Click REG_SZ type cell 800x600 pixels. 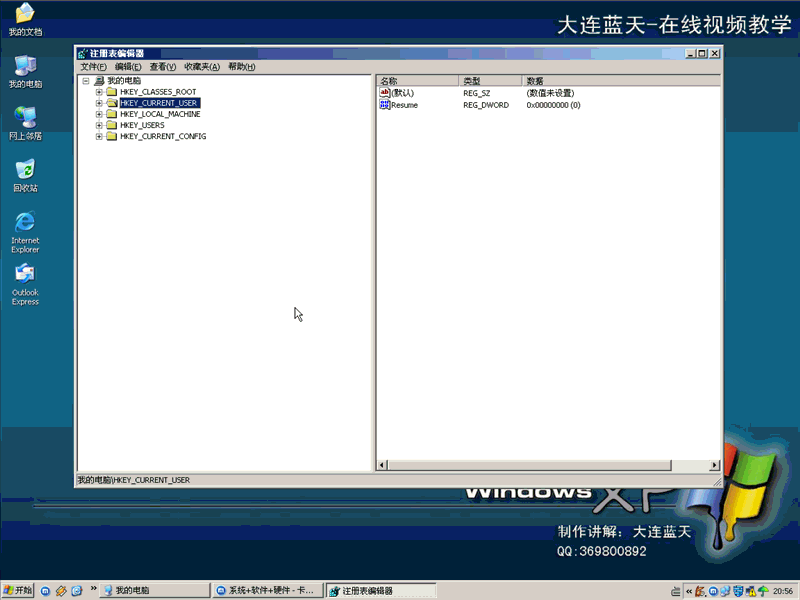[x=477, y=93]
